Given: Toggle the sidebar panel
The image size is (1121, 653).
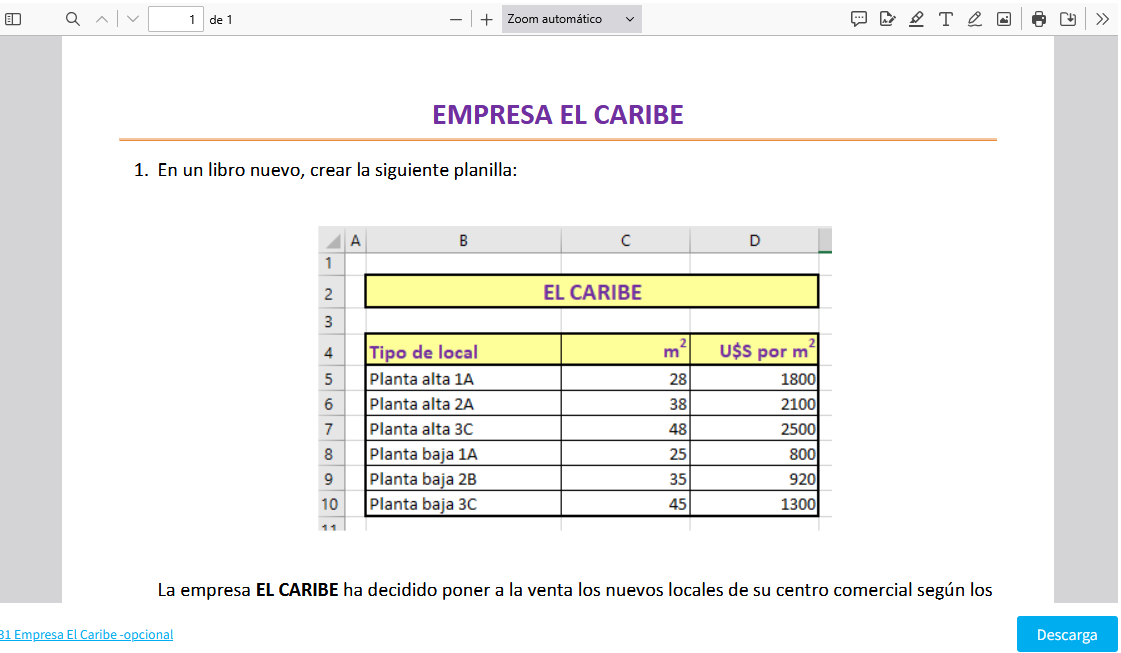Looking at the screenshot, I should pyautogui.click(x=14, y=19).
